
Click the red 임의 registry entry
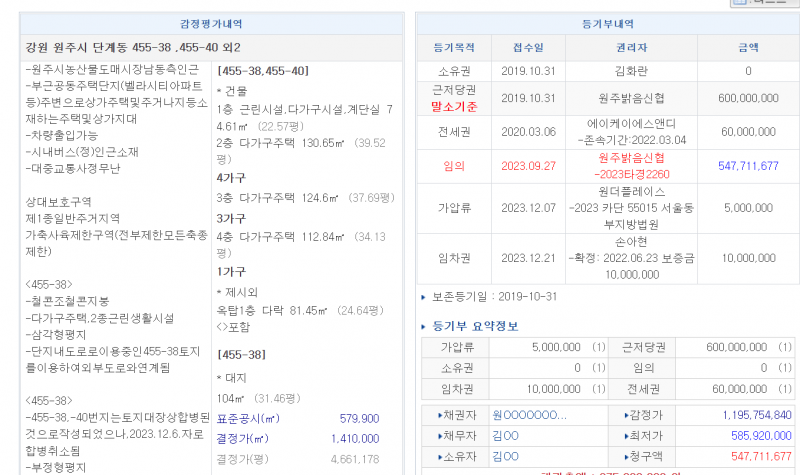(x=453, y=166)
